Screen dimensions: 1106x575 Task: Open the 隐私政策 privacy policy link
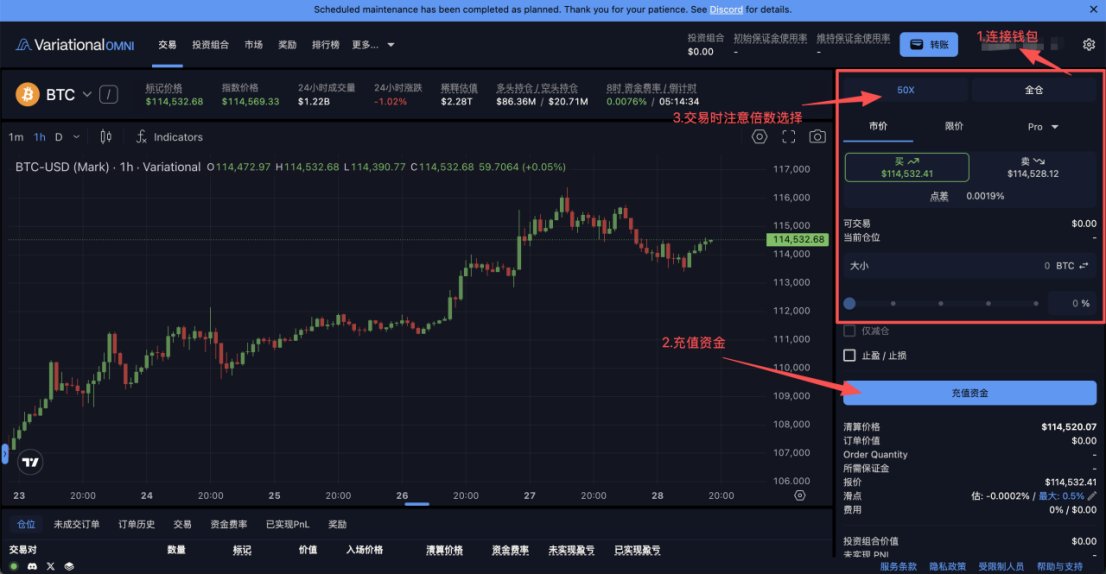coord(947,567)
